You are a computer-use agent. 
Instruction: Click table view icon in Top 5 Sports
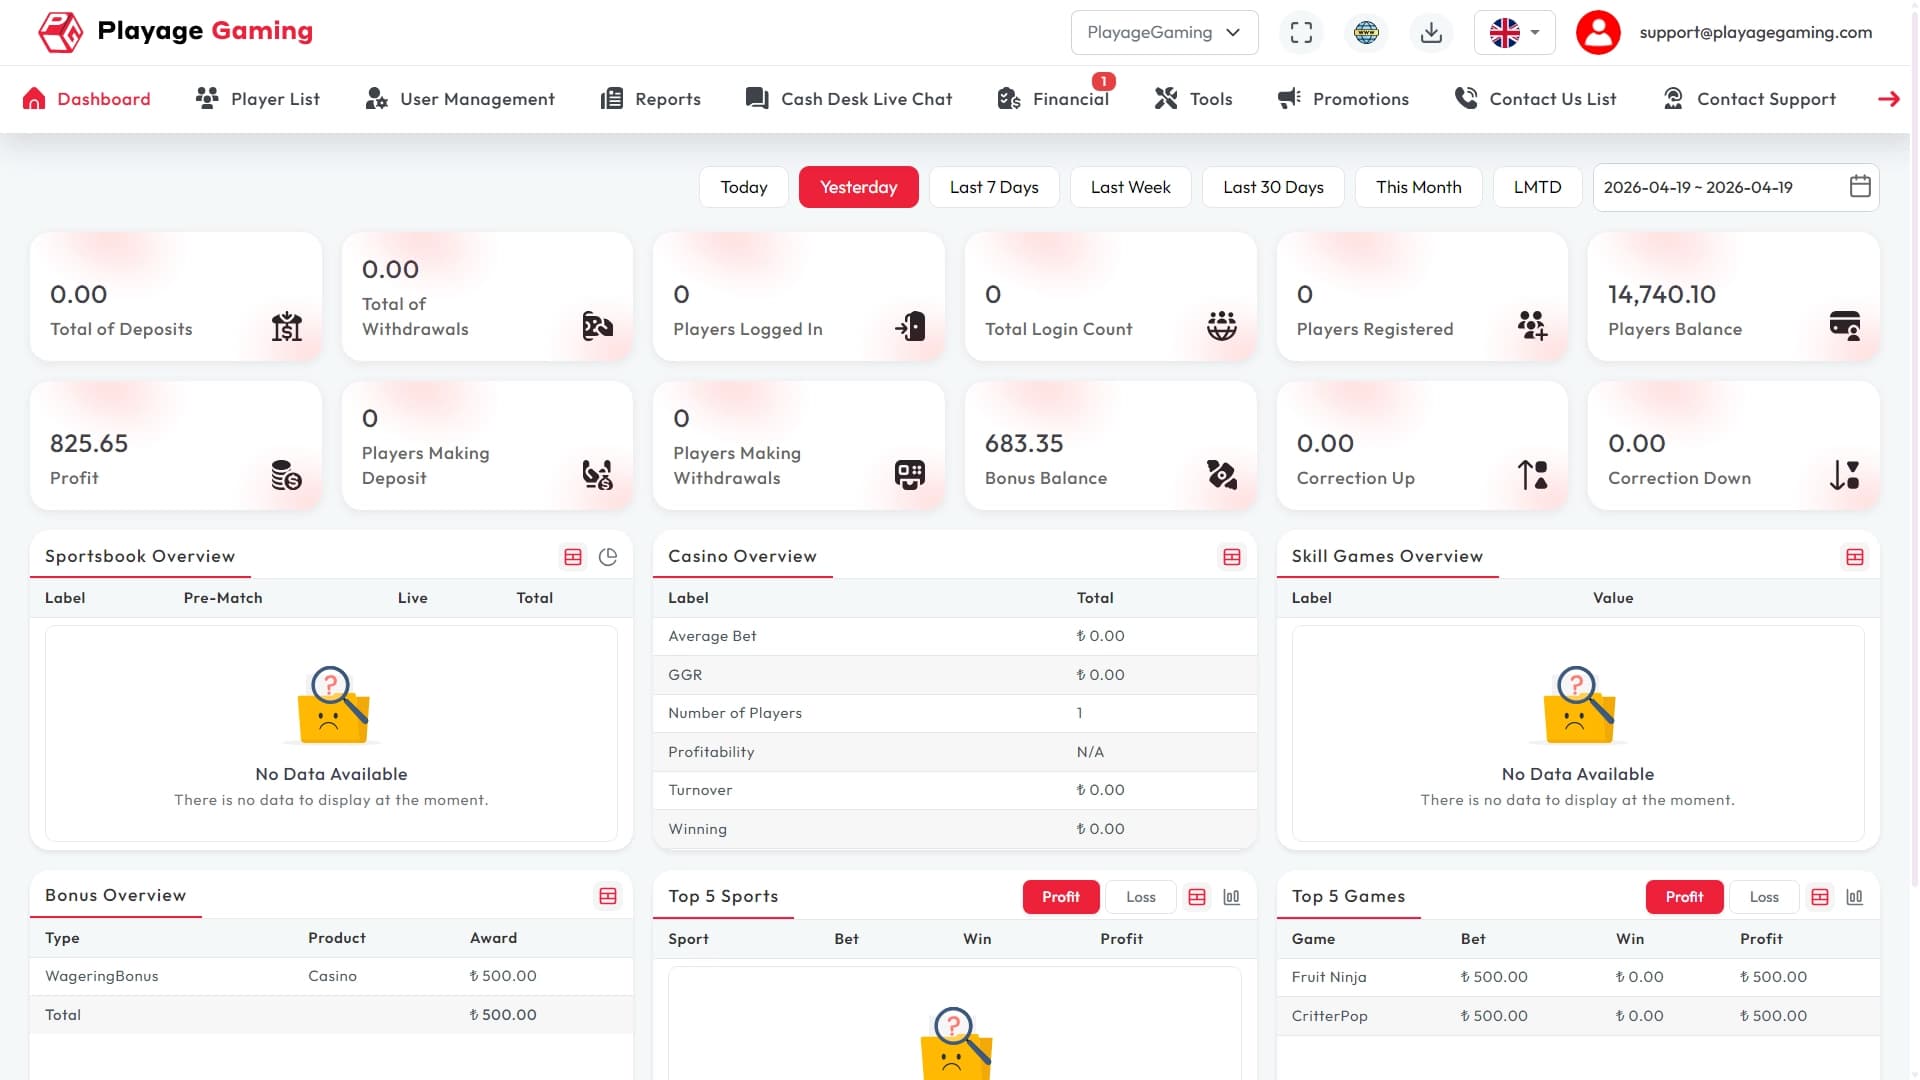pyautogui.click(x=1197, y=897)
